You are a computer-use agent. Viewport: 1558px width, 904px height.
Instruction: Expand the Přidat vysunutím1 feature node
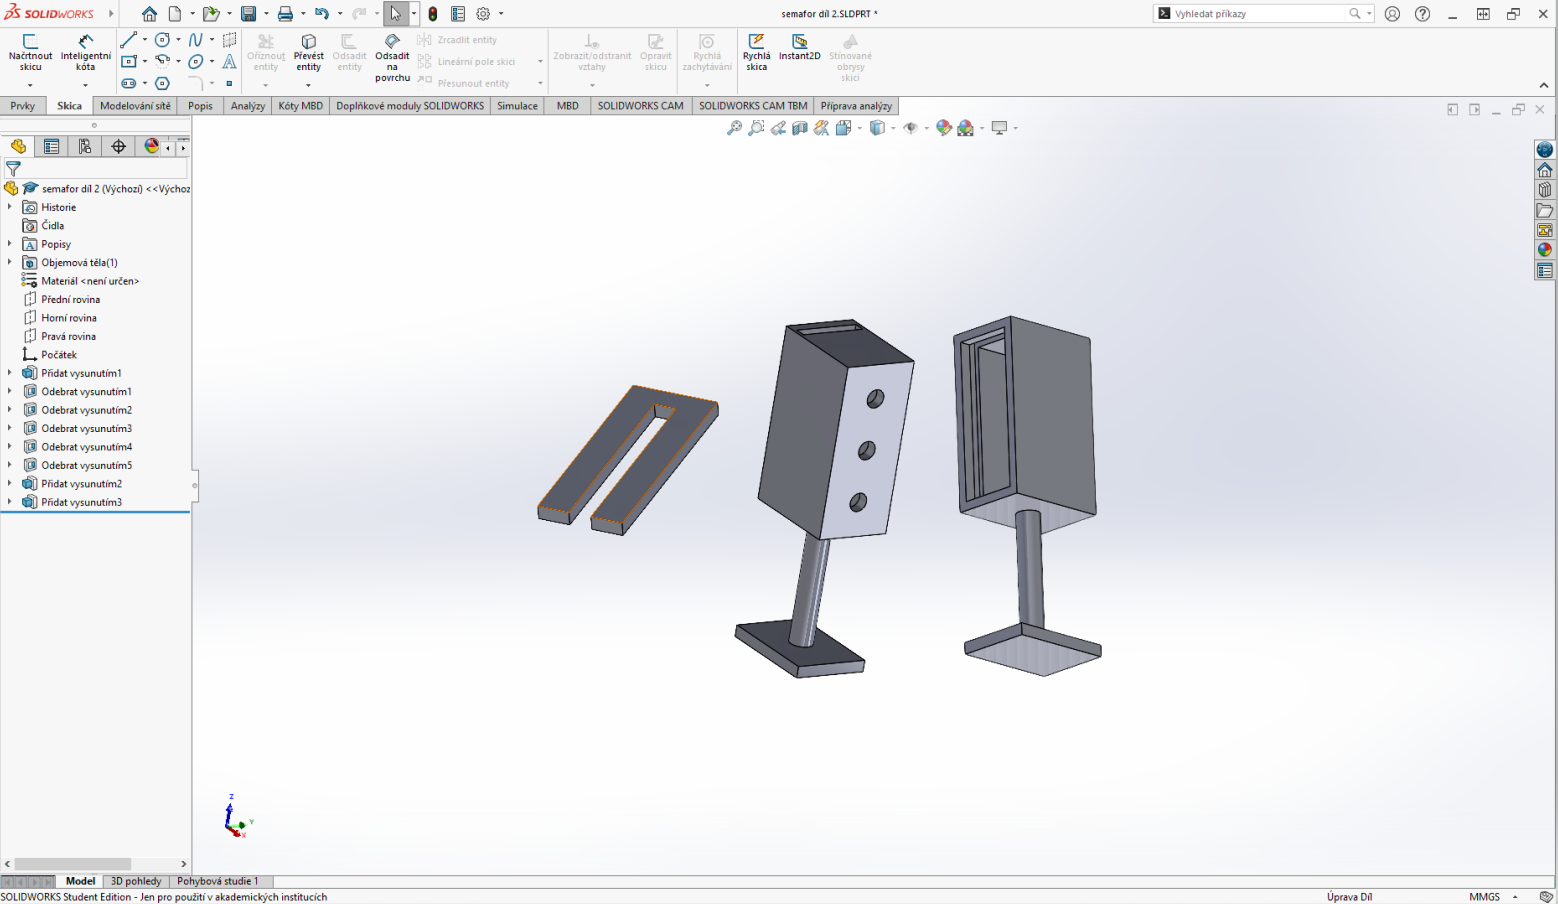click(x=11, y=372)
